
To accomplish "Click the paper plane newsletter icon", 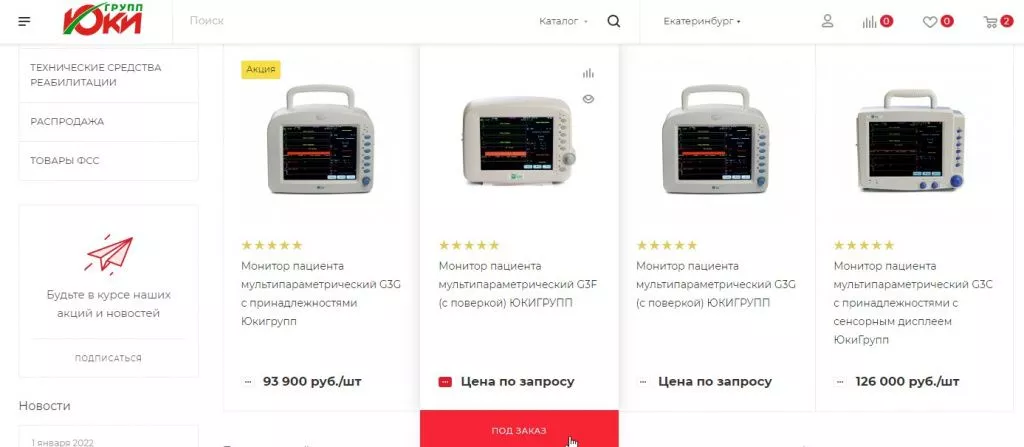I will click(x=108, y=254).
